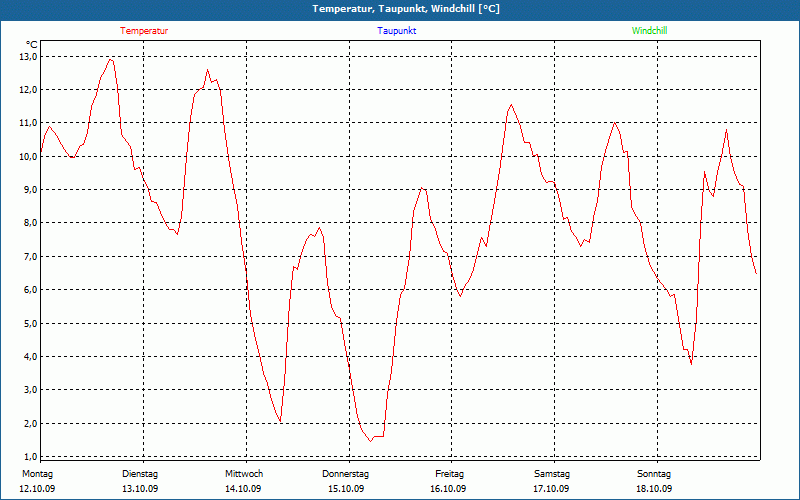Click the y-axis value '9,0'
800x500 pixels.
click(30, 190)
